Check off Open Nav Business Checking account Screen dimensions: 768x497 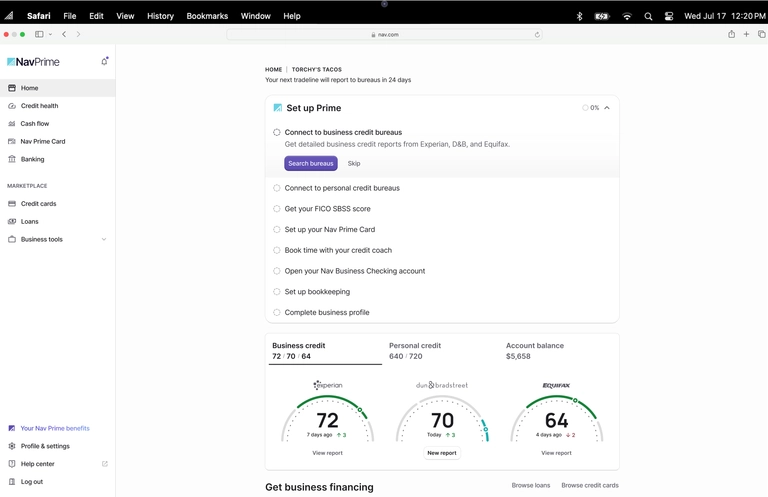click(x=277, y=271)
